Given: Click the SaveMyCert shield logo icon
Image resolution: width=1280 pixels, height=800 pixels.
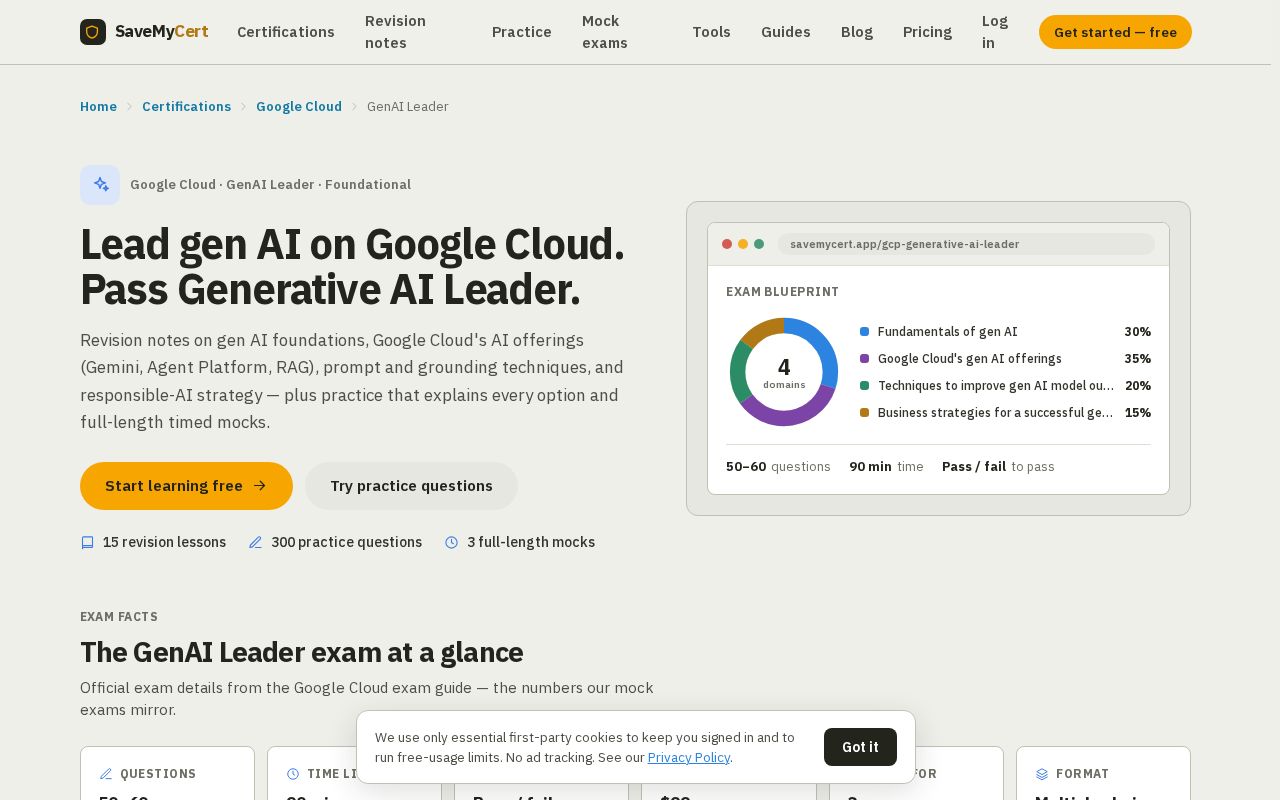Looking at the screenshot, I should (x=93, y=32).
